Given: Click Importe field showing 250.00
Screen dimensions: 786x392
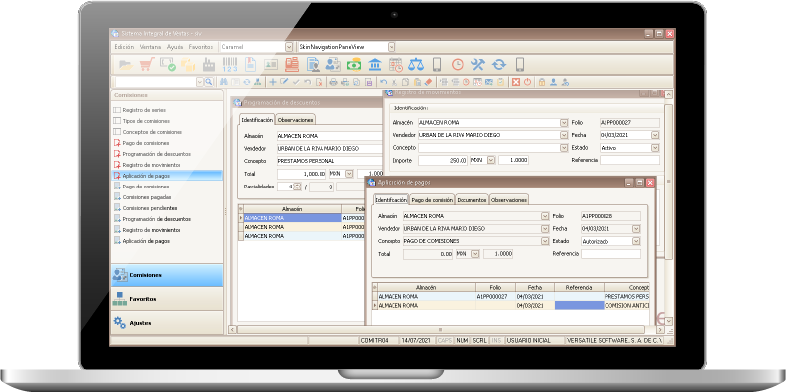Looking at the screenshot, I should [x=443, y=160].
